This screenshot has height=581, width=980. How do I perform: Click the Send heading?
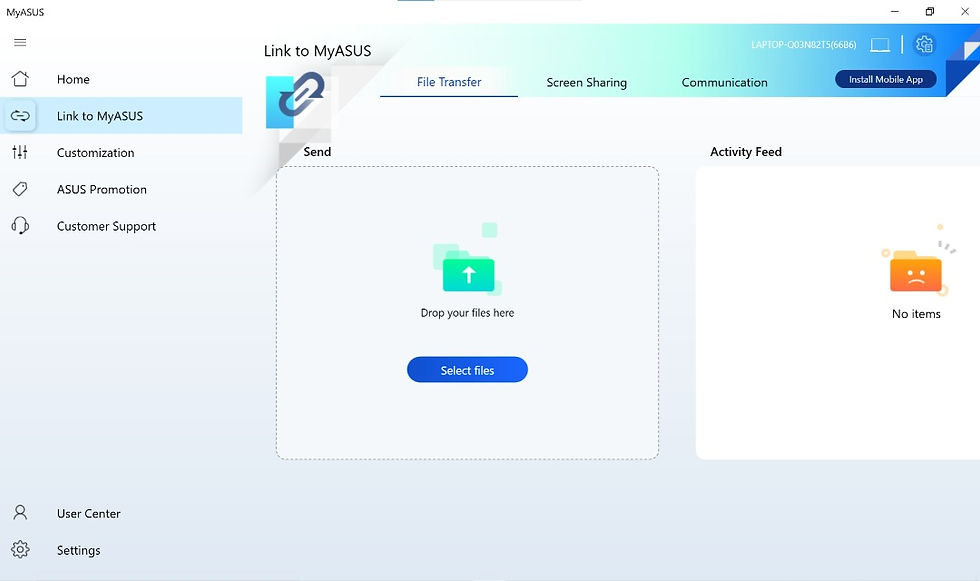click(x=318, y=152)
